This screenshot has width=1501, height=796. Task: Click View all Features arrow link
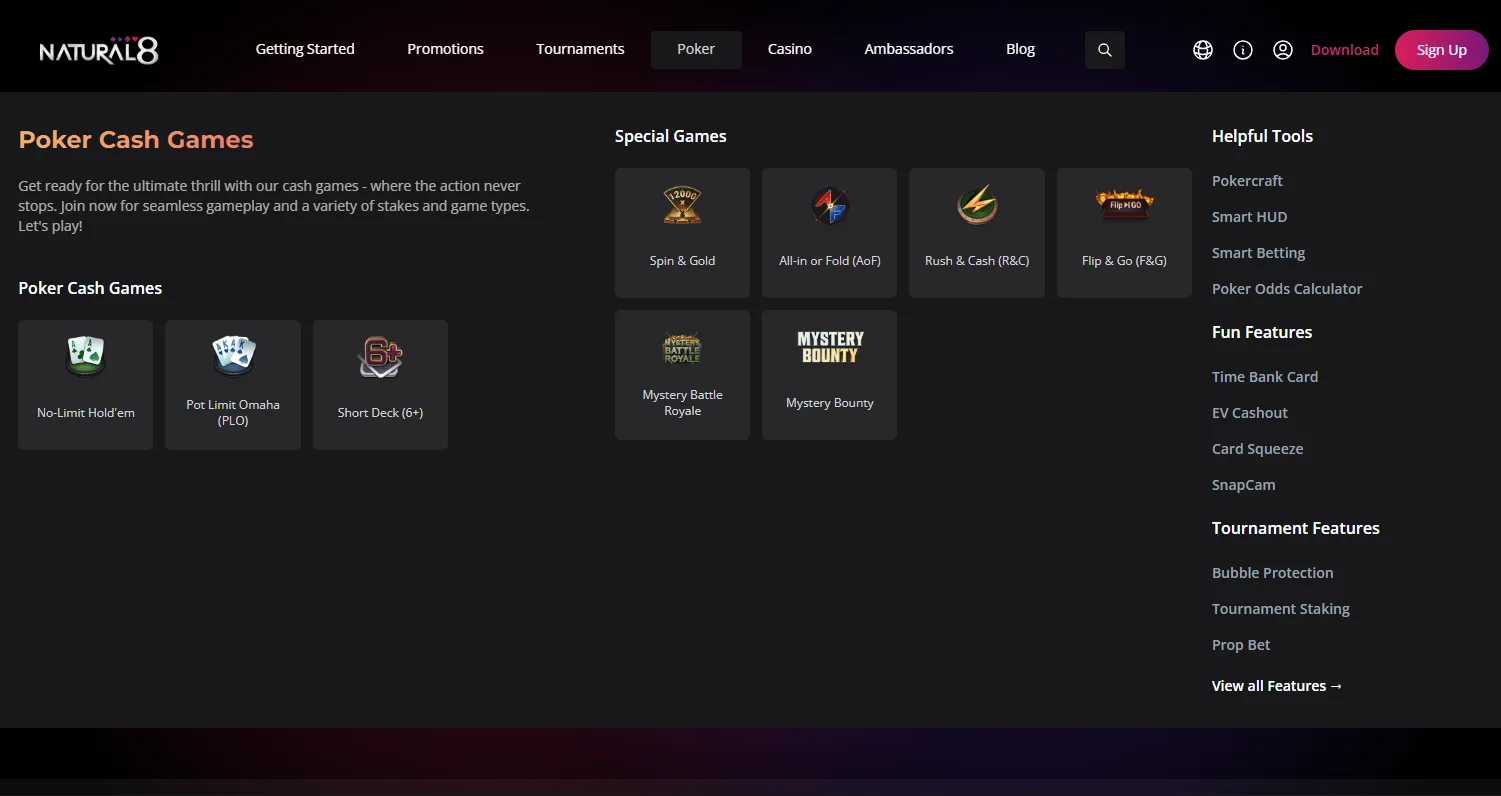pyautogui.click(x=1277, y=686)
